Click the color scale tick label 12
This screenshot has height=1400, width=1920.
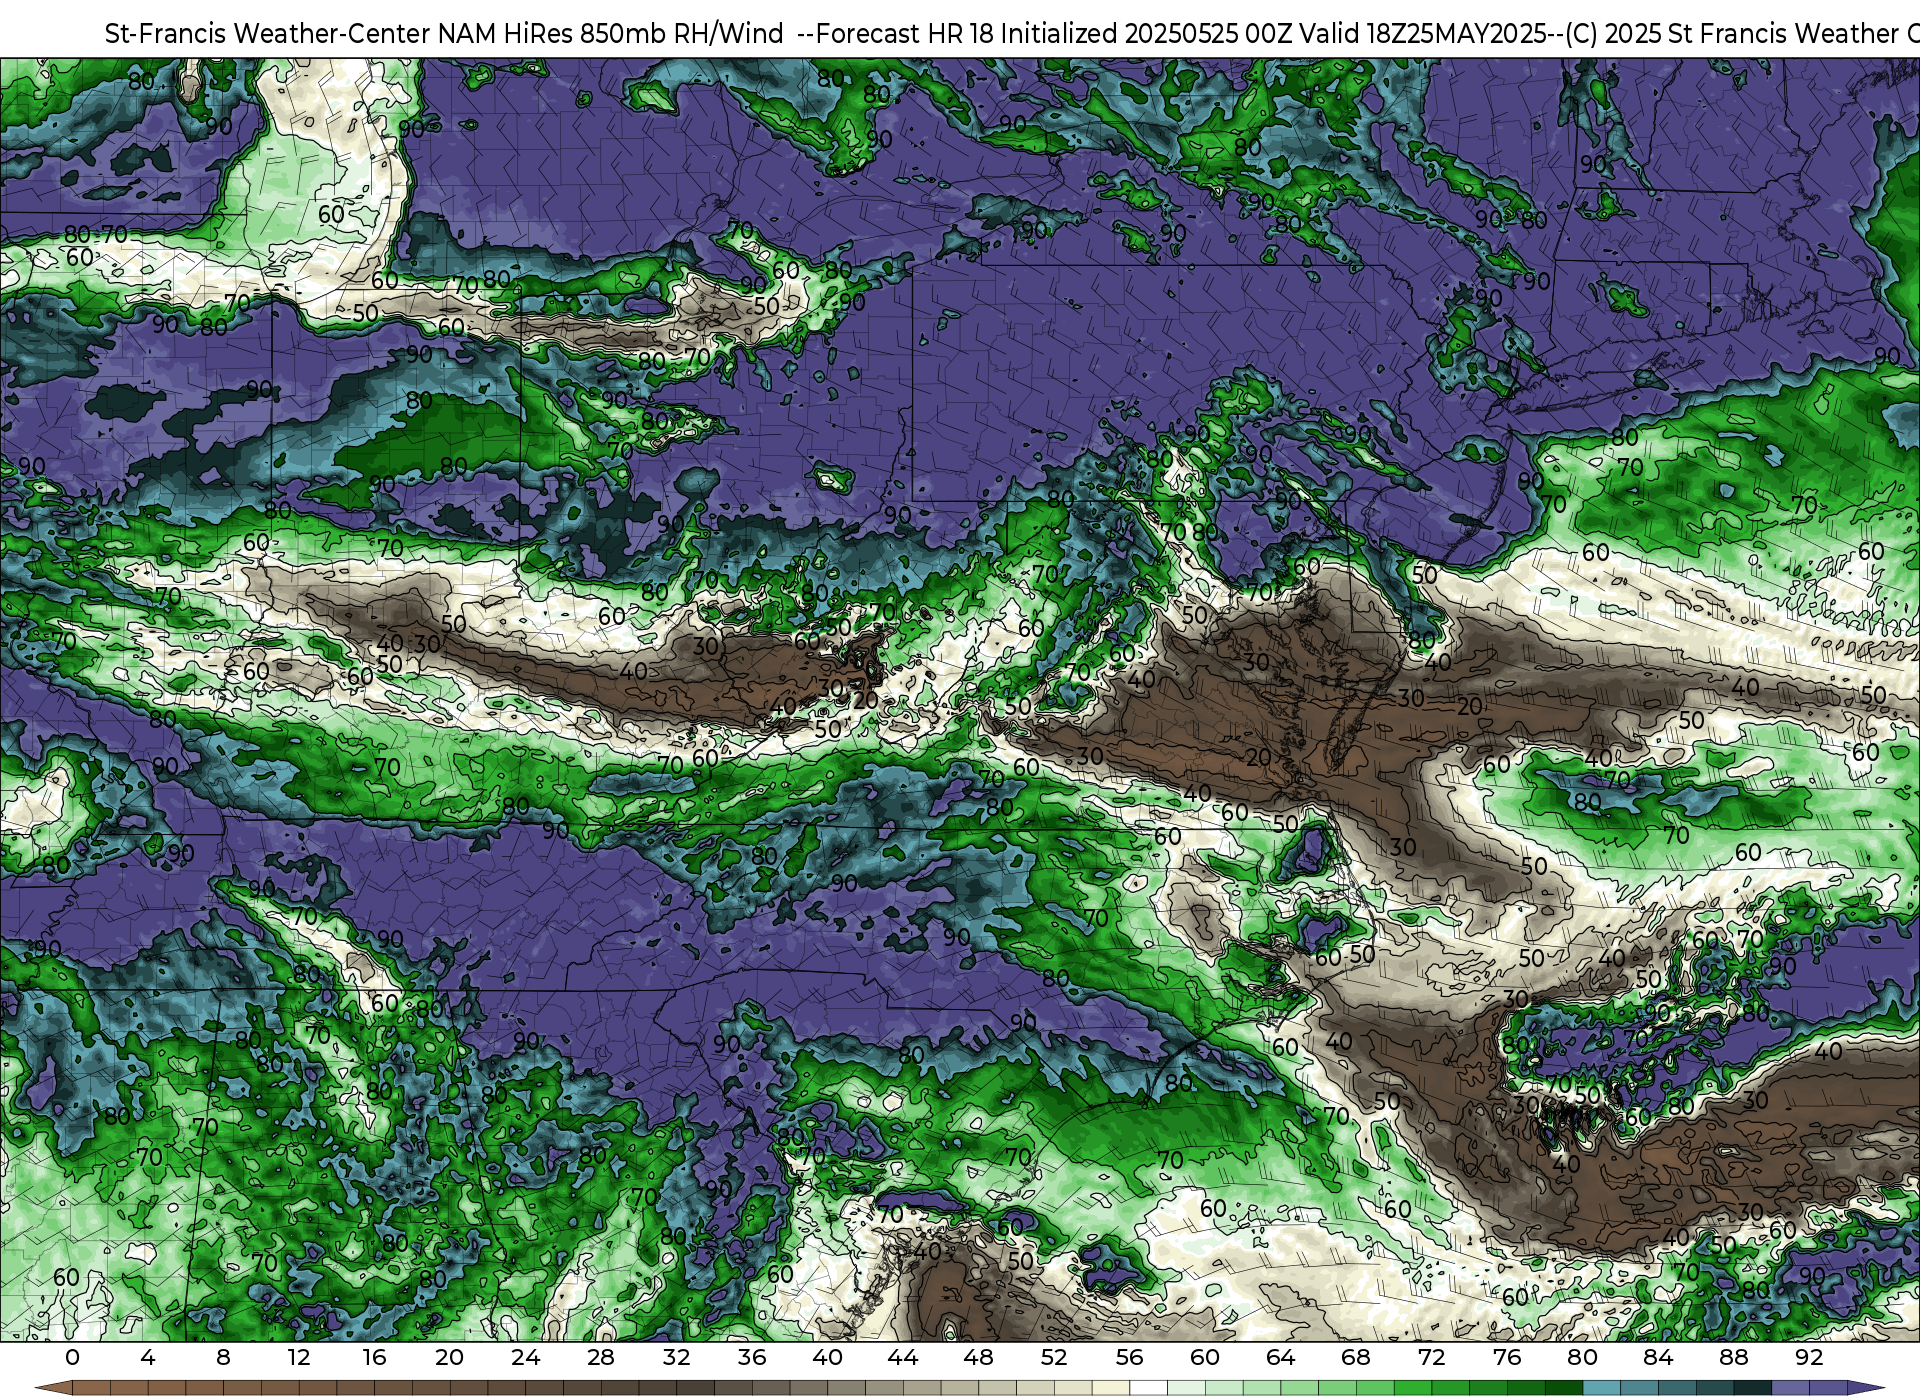click(x=299, y=1357)
